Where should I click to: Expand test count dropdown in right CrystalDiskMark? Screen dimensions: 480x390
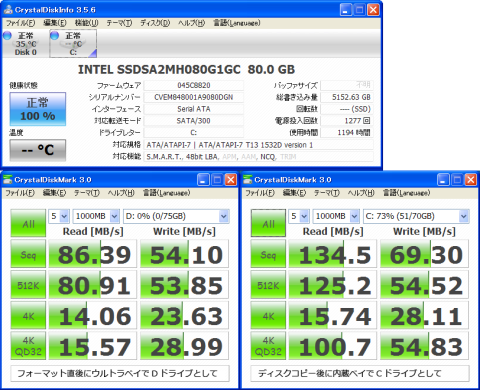(x=304, y=216)
